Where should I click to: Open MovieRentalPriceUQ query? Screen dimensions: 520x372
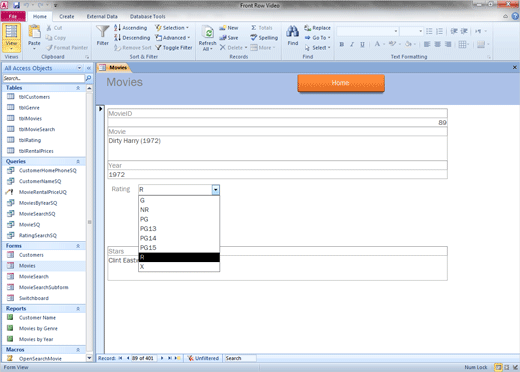coord(43,192)
